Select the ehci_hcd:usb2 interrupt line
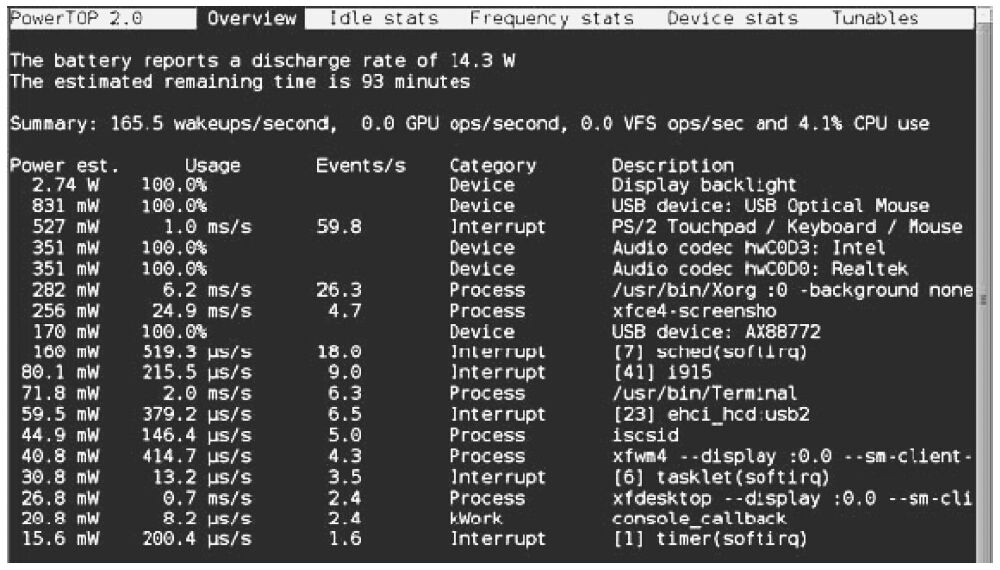This screenshot has width=1000, height=570. click(x=491, y=414)
